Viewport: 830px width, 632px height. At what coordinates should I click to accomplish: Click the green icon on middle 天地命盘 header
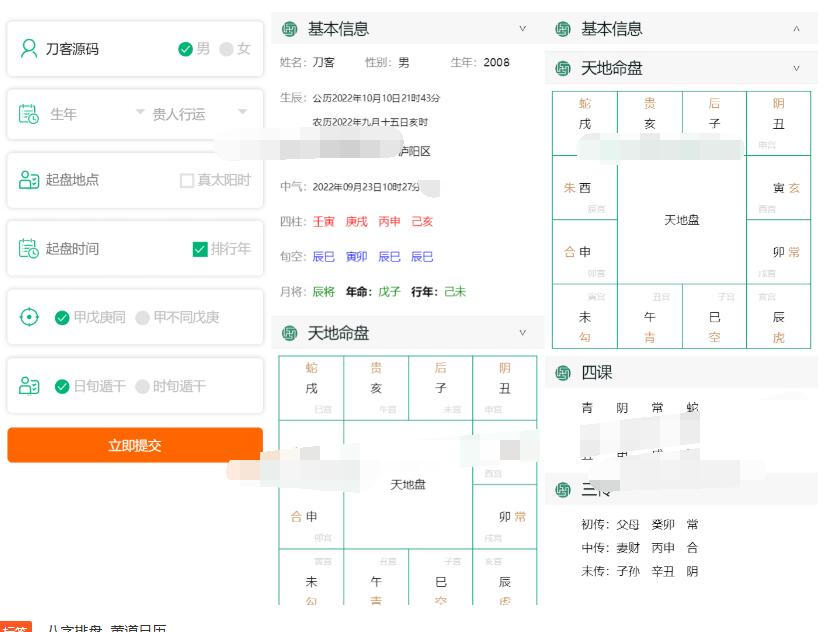pos(287,333)
